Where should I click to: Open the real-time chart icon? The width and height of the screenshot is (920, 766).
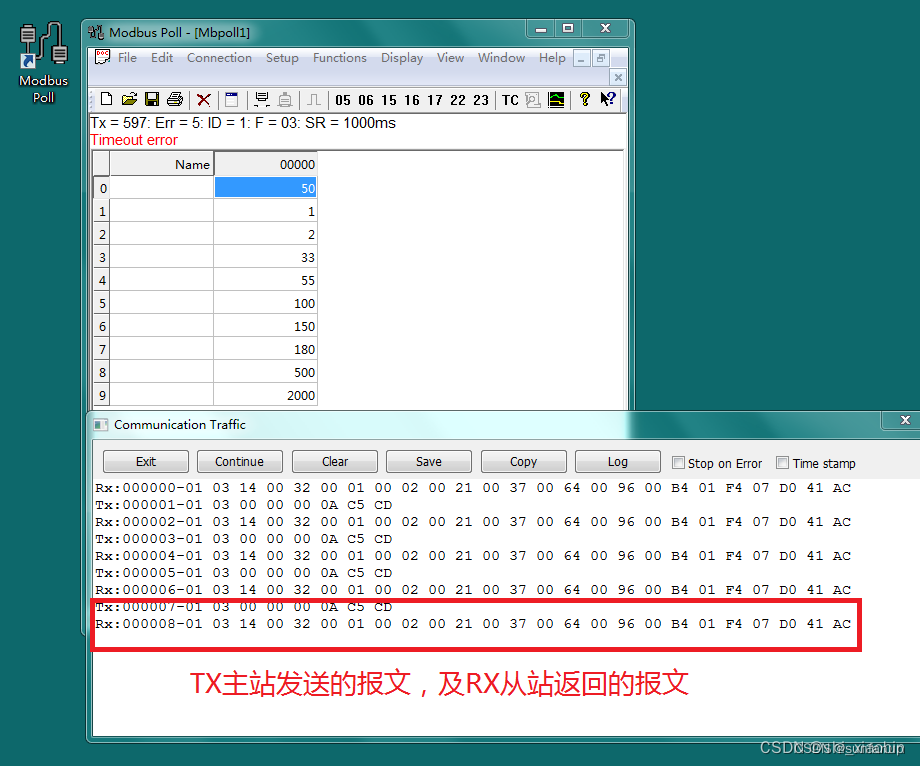[556, 100]
